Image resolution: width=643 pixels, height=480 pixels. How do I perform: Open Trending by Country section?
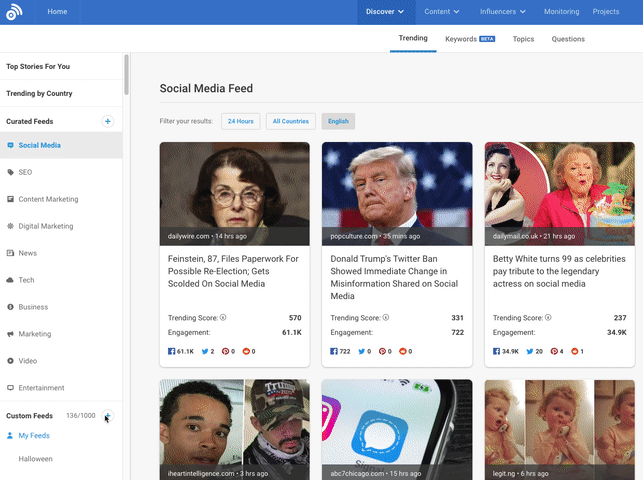(x=40, y=93)
